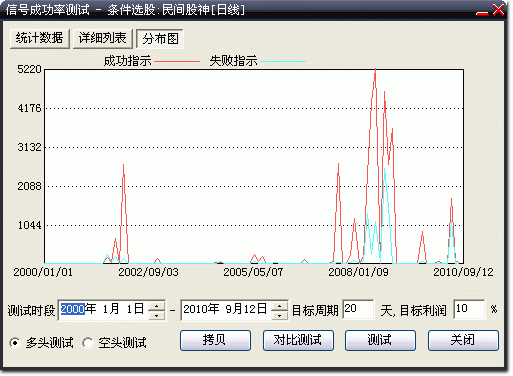Click the highlighted year 2000 in start date
The height and width of the screenshot is (376, 513).
pos(72,309)
